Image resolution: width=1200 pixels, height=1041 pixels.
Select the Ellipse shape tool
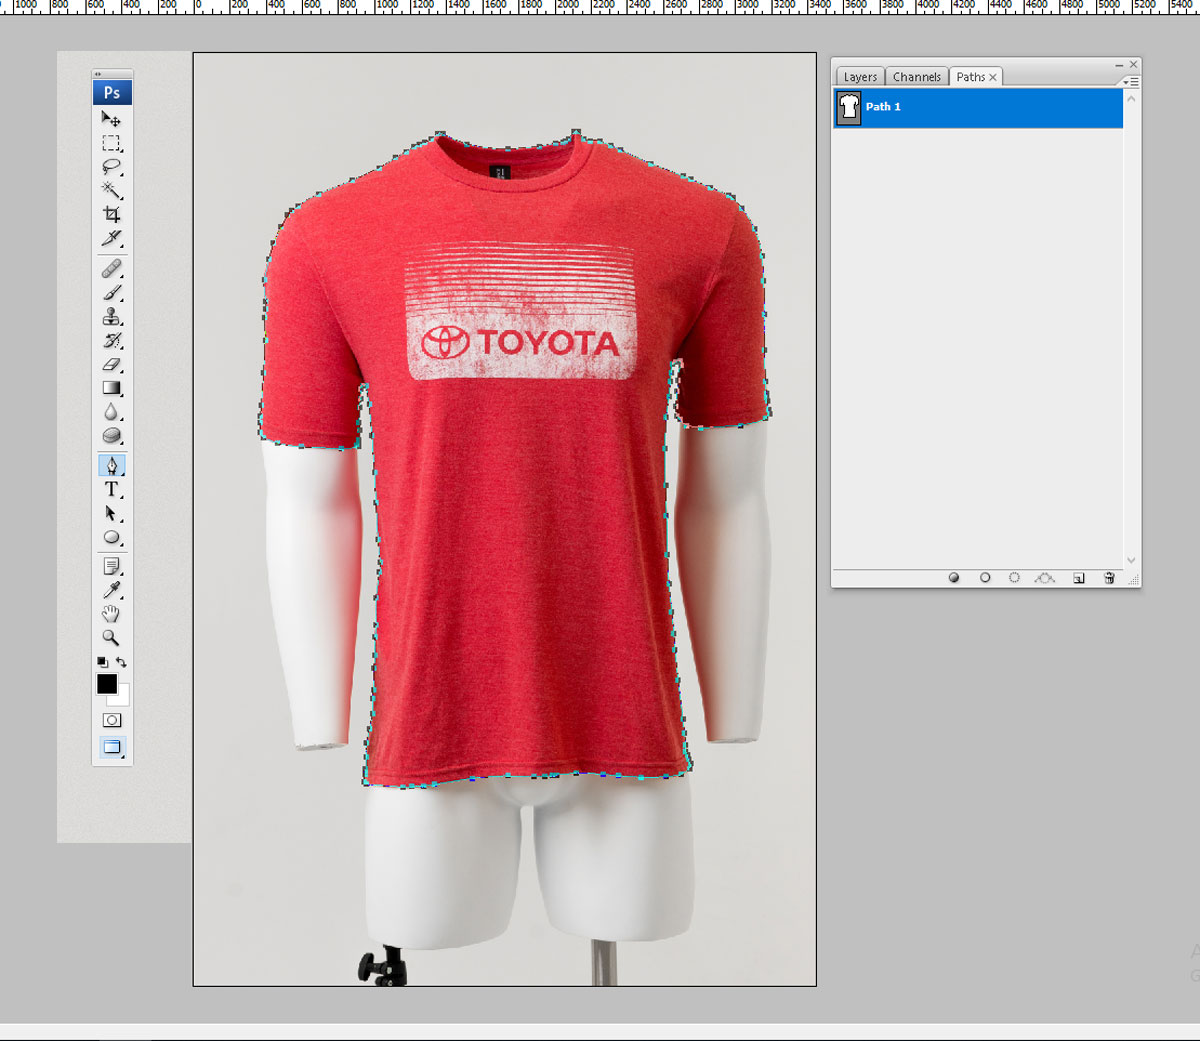pos(111,538)
